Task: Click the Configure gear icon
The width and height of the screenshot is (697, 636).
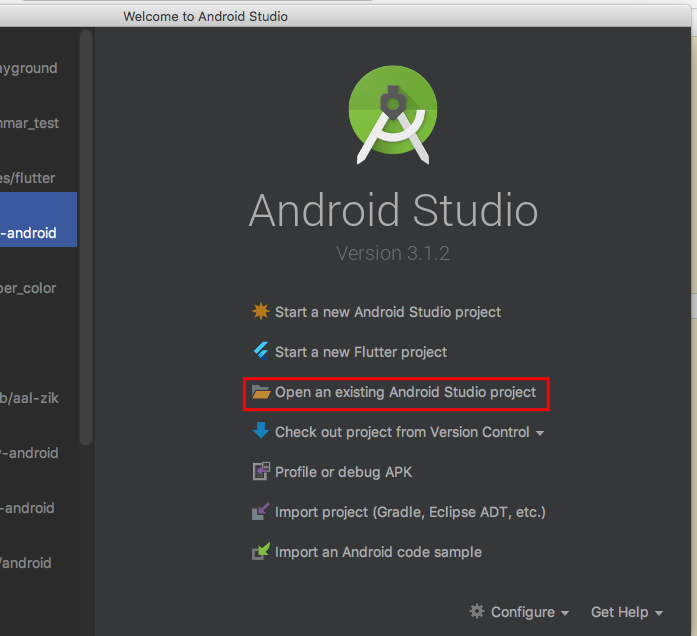Action: (x=477, y=611)
